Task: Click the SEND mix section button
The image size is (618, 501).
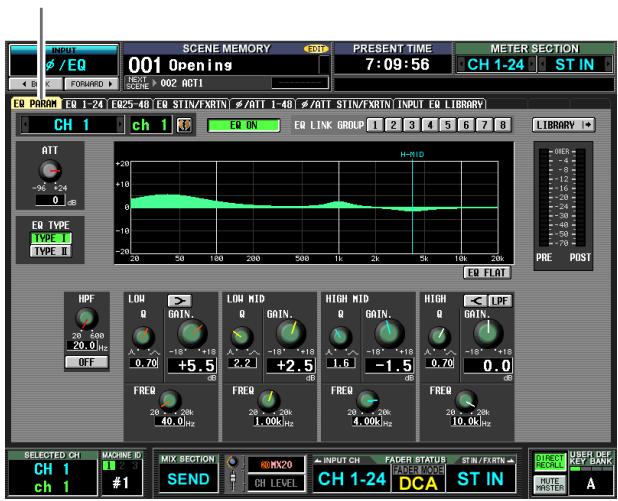Action: 188,479
